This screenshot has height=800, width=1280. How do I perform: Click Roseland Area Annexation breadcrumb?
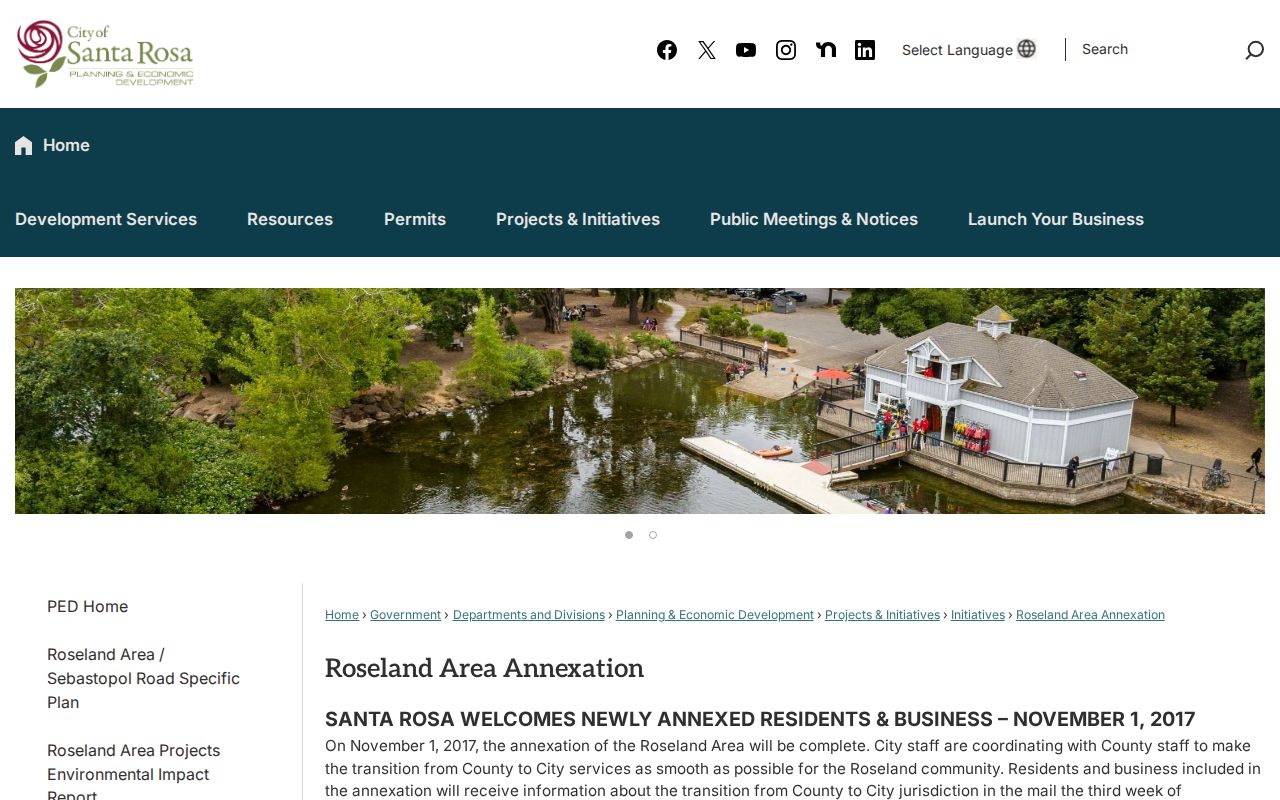(x=1090, y=615)
